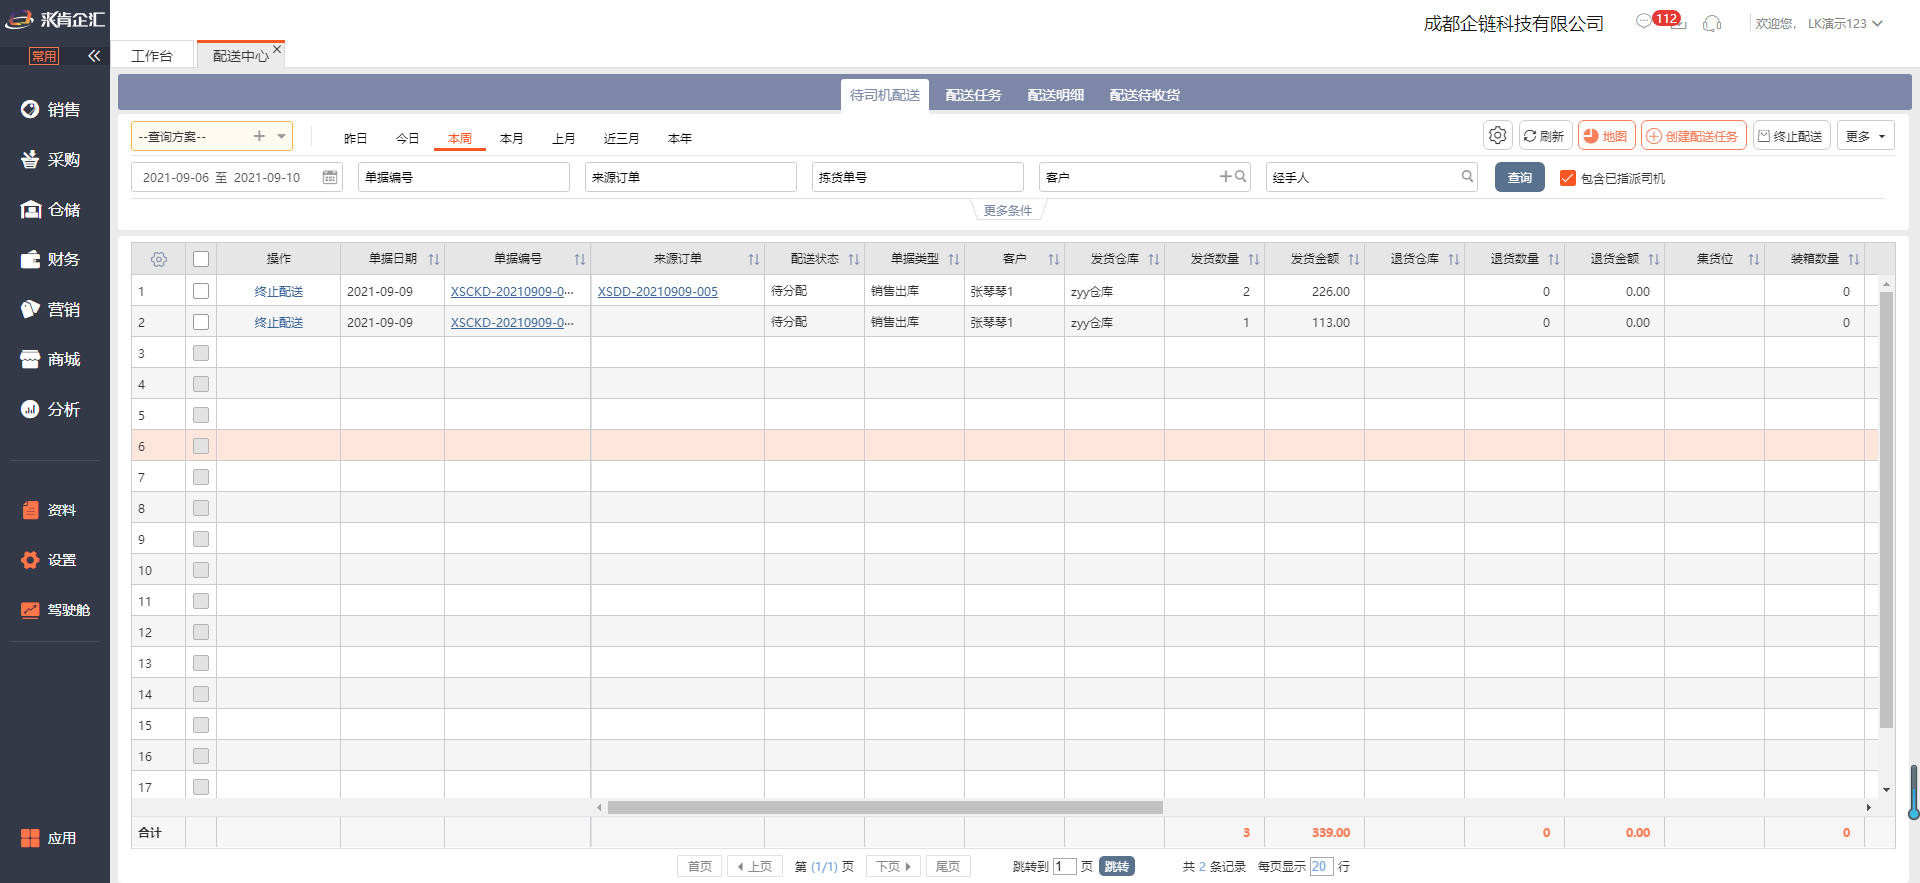Viewport: 1920px width, 883px height.
Task: Open the 仓储 warehouse module icon
Action: click(30, 209)
